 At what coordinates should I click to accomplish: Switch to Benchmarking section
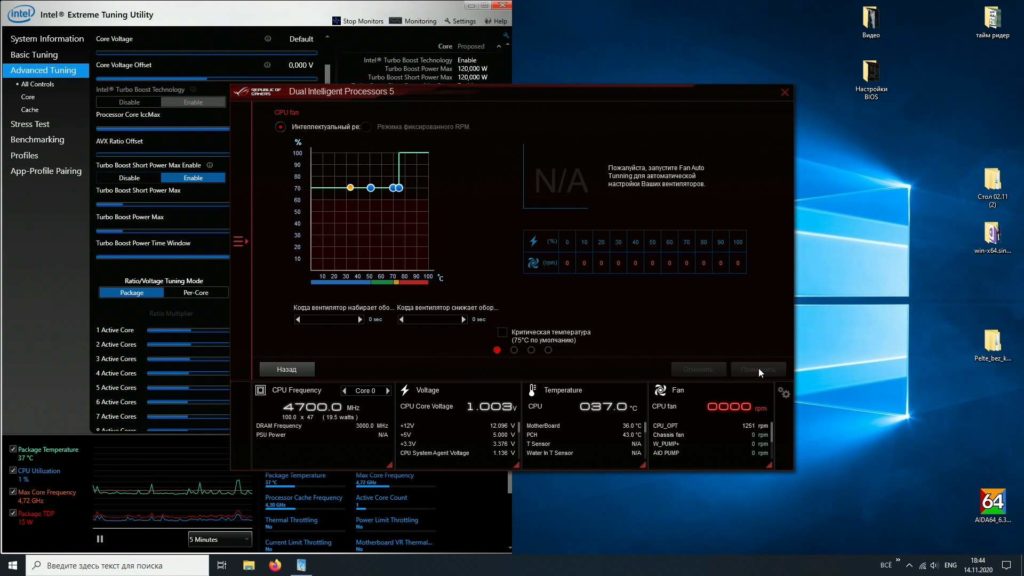tap(37, 140)
